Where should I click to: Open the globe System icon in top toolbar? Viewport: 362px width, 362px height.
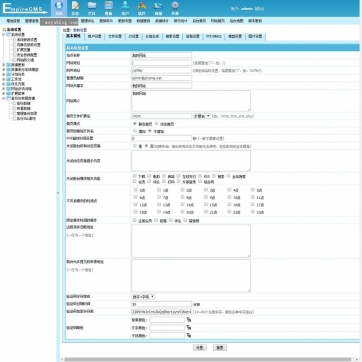coord(59,8)
